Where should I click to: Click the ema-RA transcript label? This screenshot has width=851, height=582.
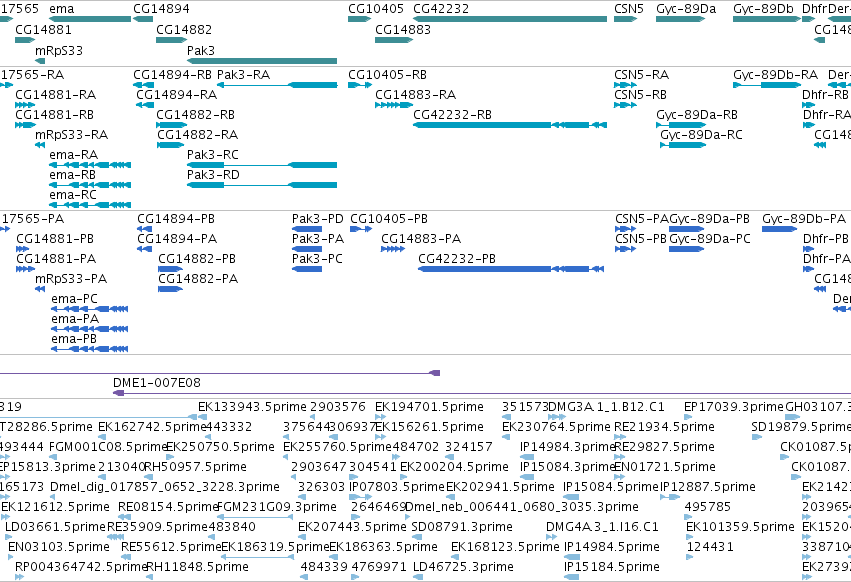click(73, 155)
